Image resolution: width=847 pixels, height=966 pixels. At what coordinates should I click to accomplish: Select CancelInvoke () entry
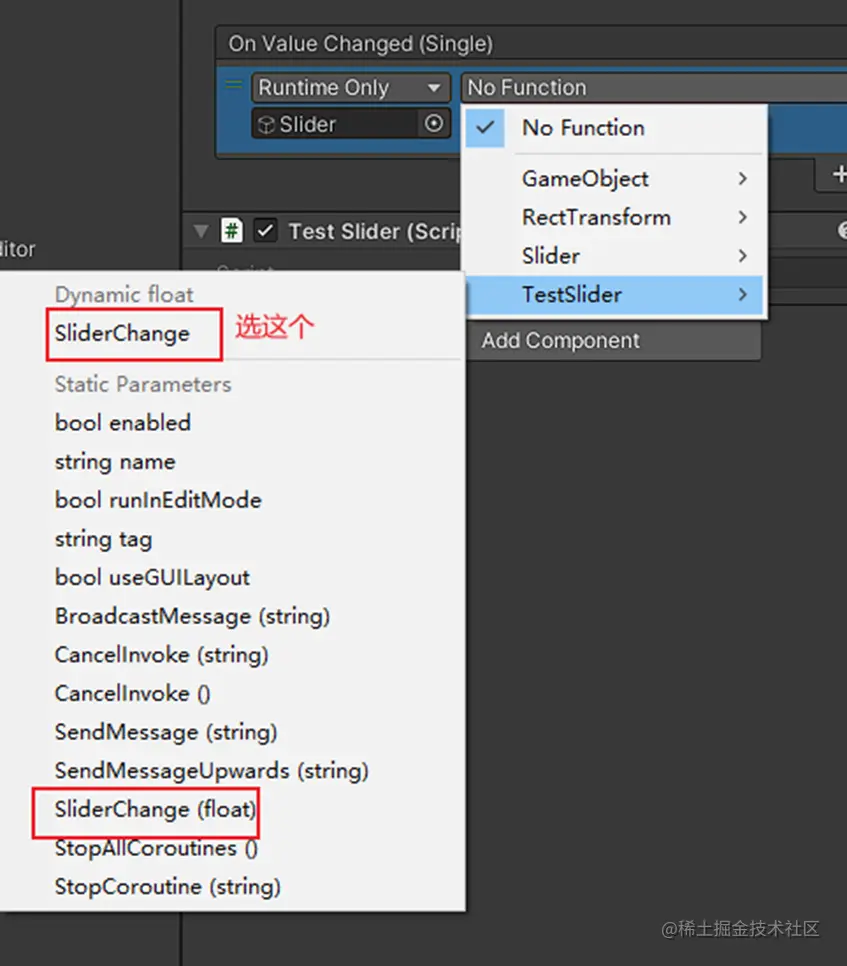coord(132,694)
